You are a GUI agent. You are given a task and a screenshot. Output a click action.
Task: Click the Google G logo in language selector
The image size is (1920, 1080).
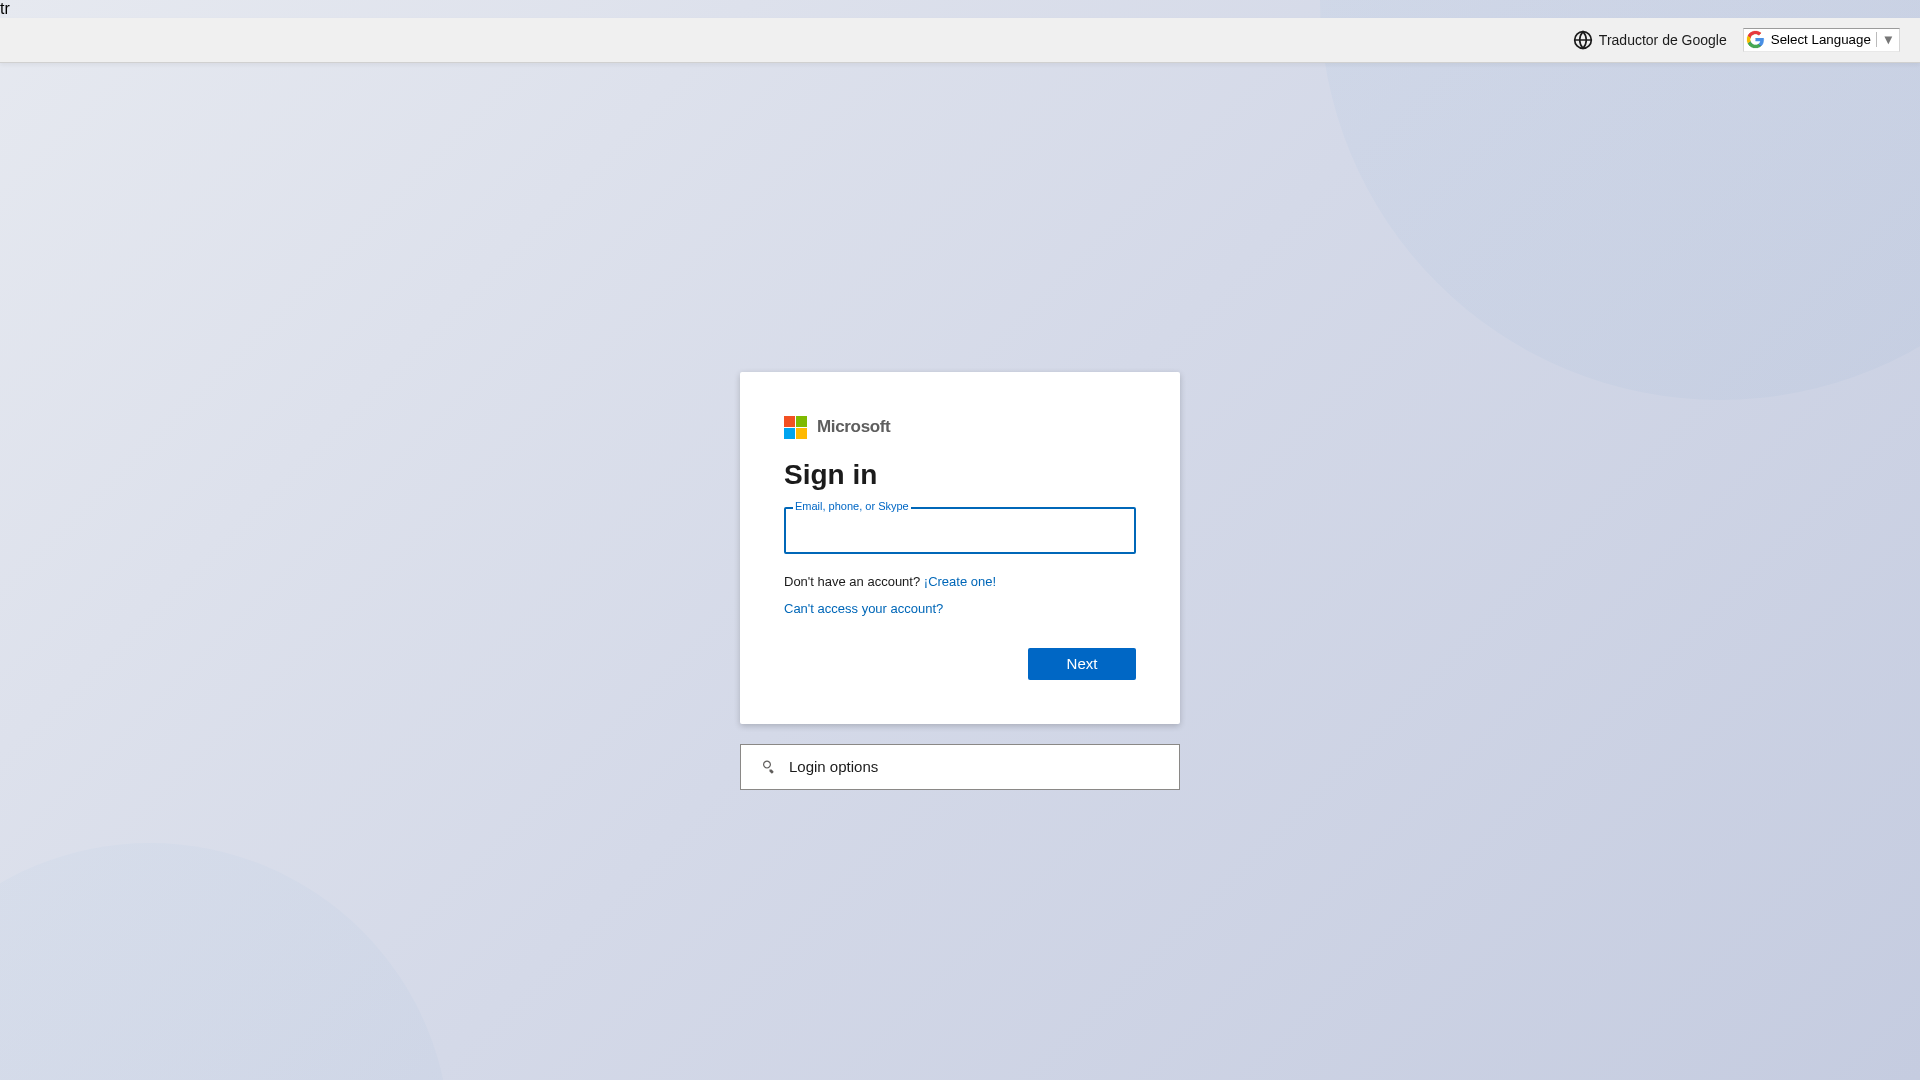(x=1755, y=40)
